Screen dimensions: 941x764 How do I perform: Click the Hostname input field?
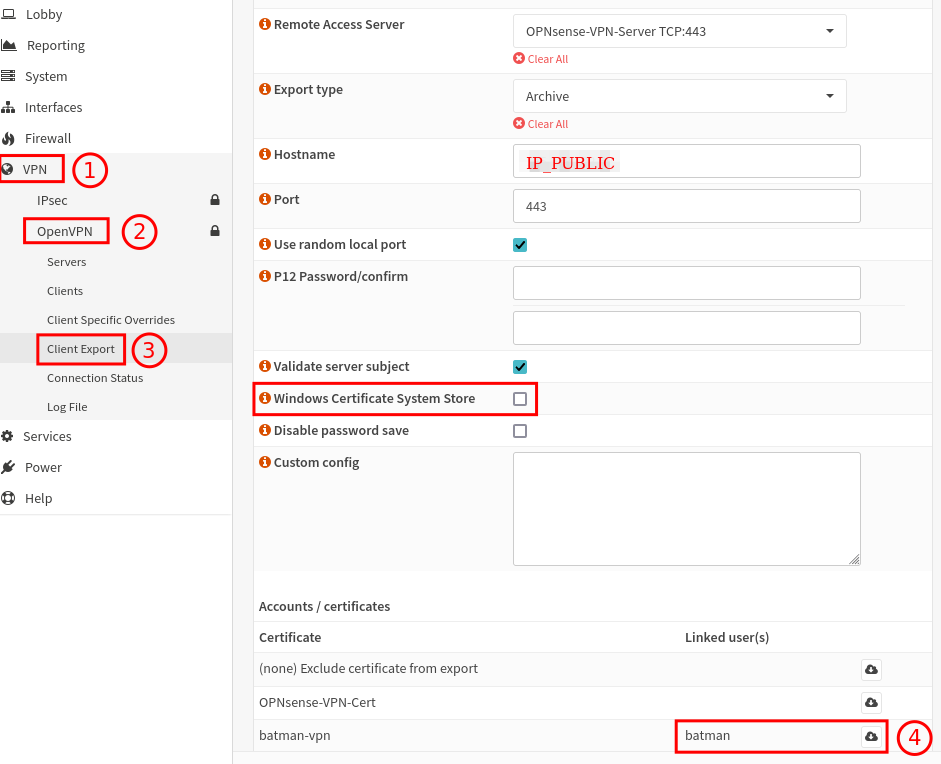[x=687, y=161]
